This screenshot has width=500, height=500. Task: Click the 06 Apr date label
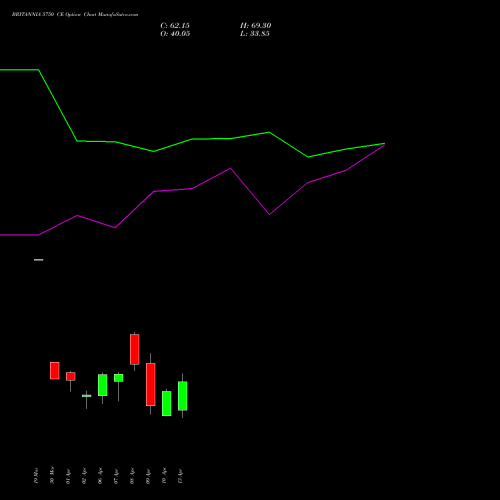100,476
